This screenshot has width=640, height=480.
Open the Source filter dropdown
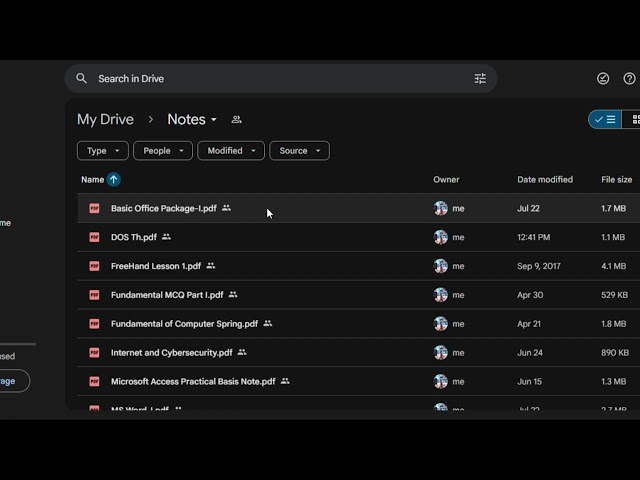300,151
